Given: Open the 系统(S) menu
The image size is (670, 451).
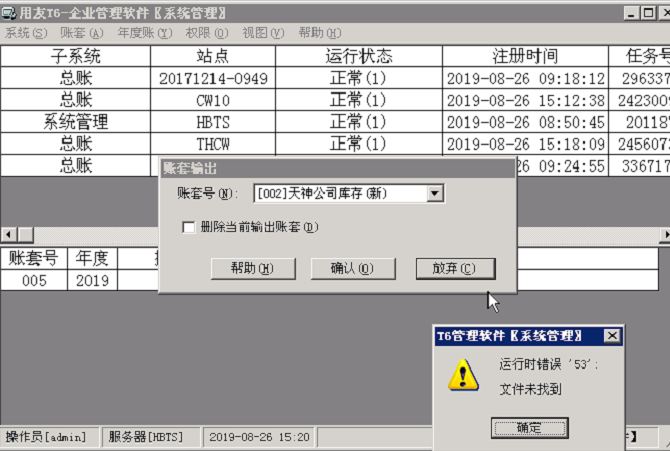Looking at the screenshot, I should 26,33.
